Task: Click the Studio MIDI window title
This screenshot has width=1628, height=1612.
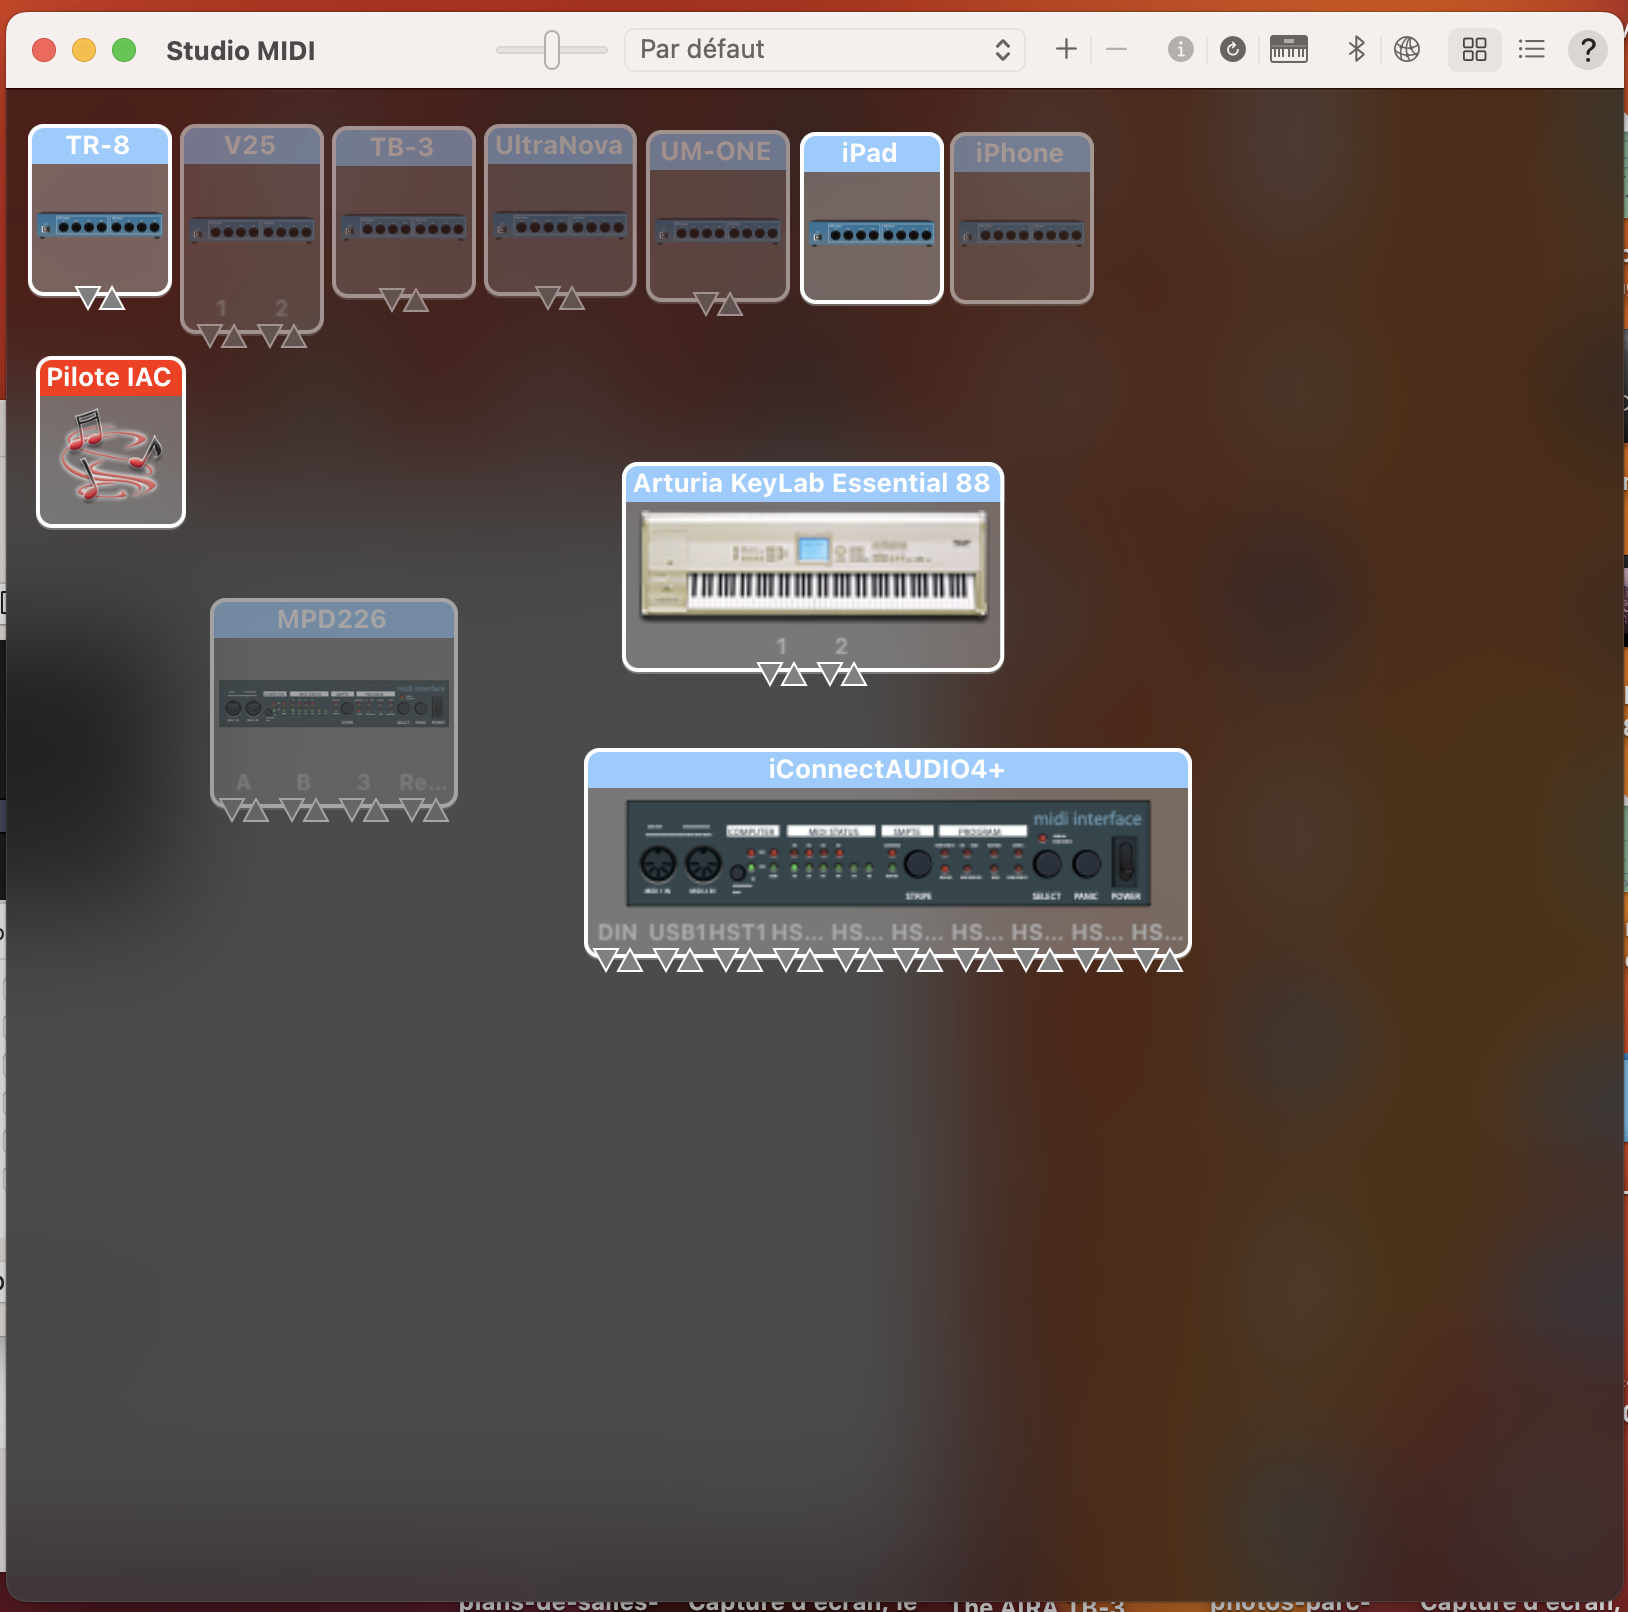Action: coord(240,50)
